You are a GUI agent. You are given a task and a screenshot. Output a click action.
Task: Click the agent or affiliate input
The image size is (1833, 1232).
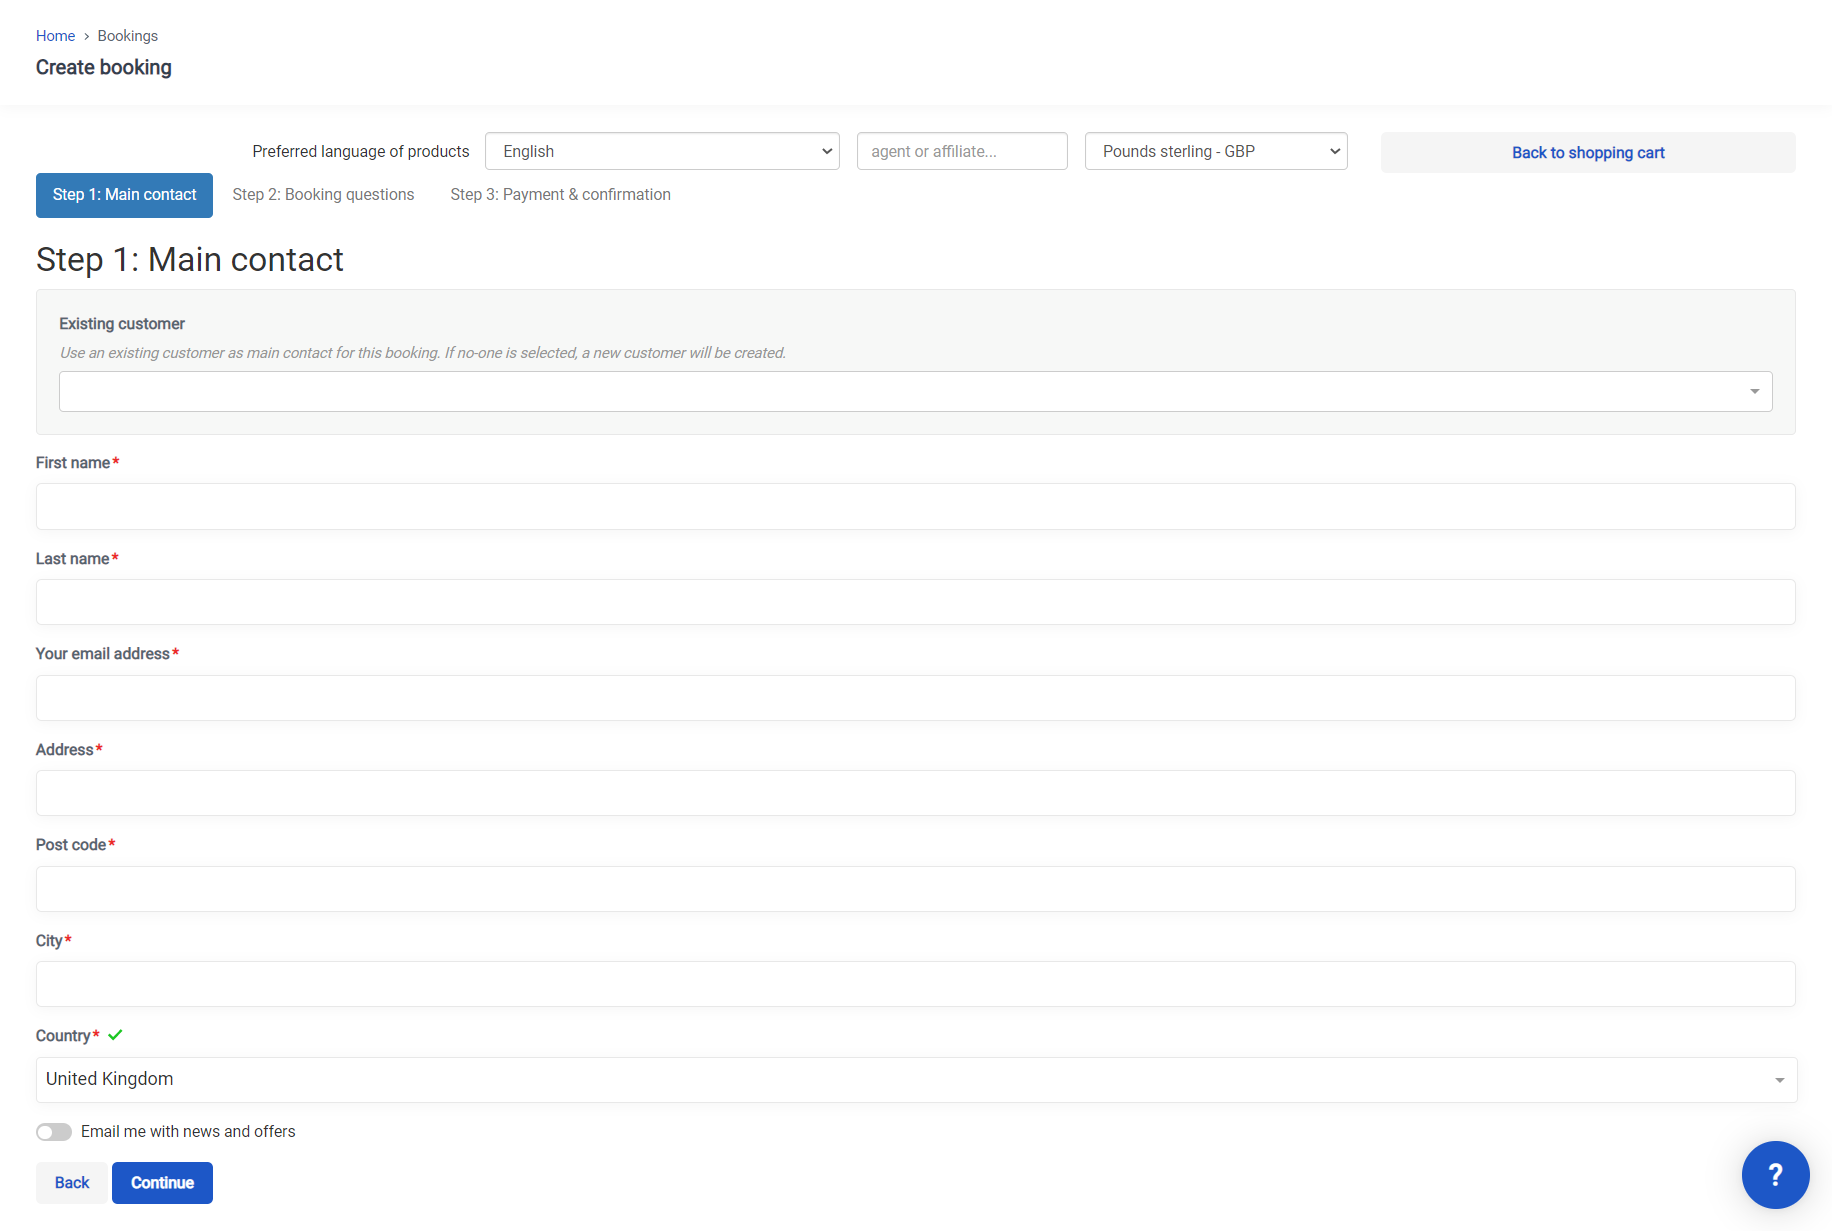coord(961,151)
